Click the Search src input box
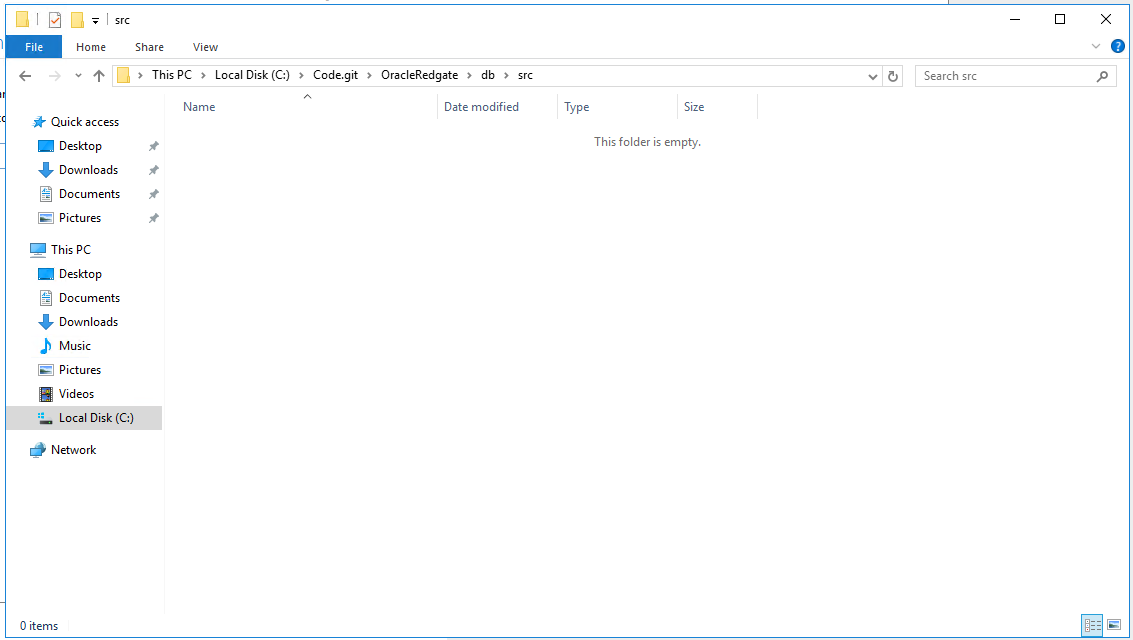 point(1005,76)
